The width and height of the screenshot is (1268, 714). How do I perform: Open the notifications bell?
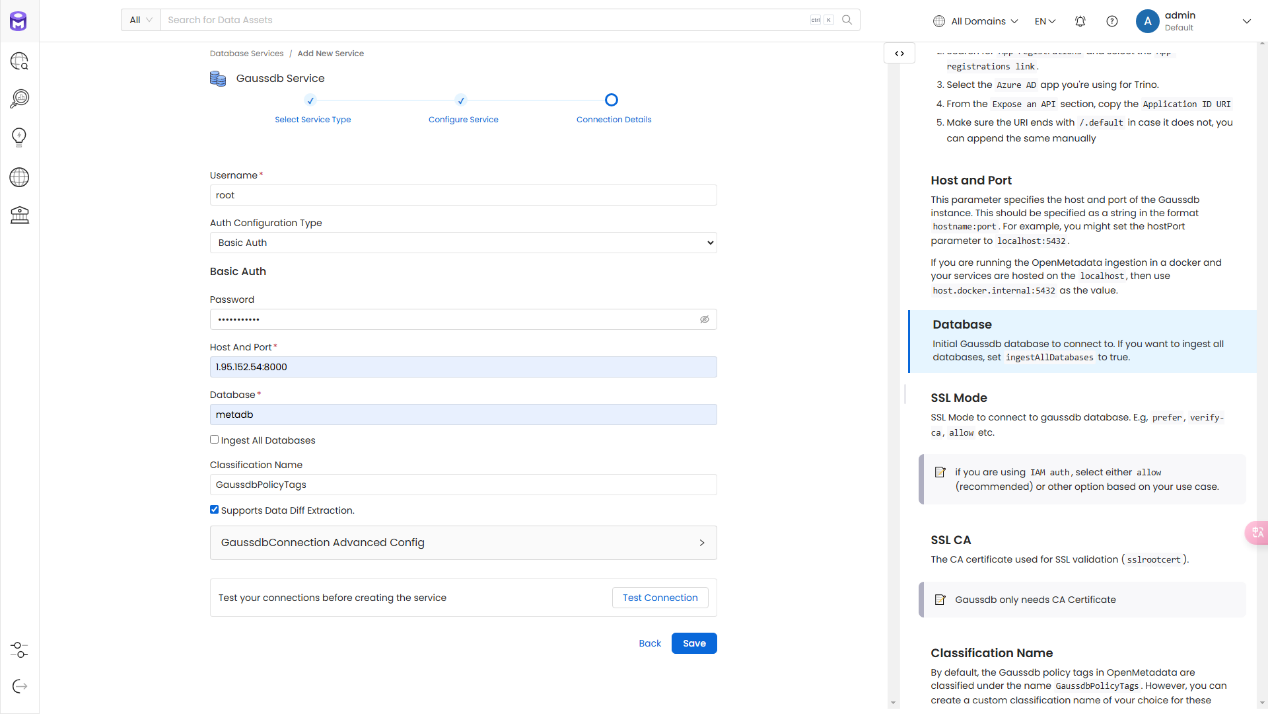(1080, 21)
